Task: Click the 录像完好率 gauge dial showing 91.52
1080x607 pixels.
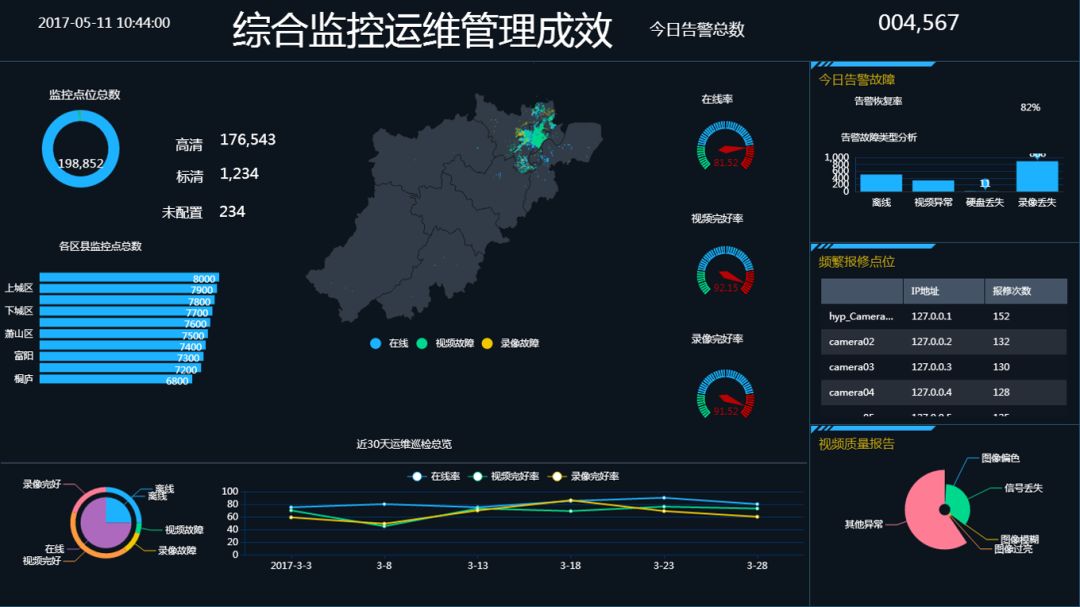Action: pos(725,395)
